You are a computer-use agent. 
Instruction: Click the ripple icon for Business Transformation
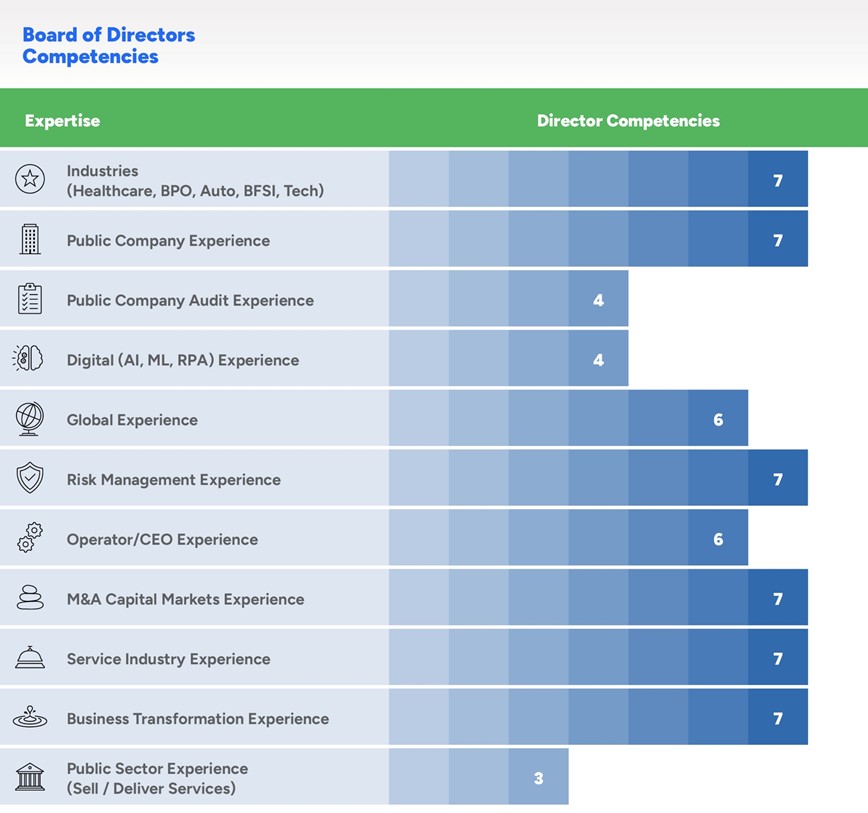pyautogui.click(x=30, y=718)
